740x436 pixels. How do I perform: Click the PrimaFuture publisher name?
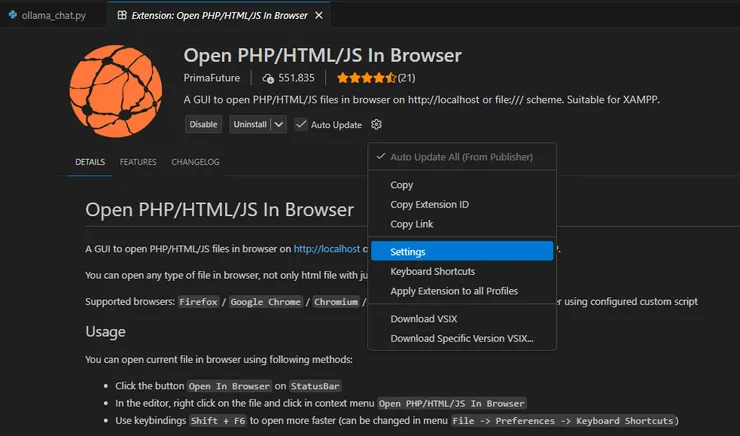click(212, 78)
